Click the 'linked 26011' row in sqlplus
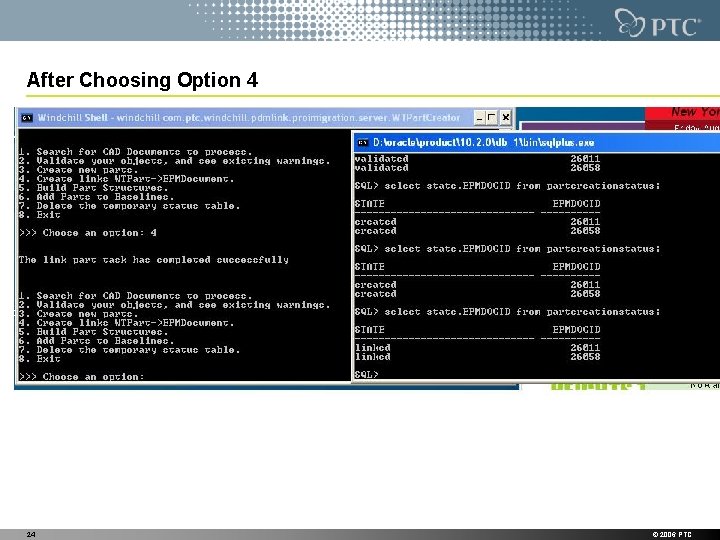The height and width of the screenshot is (540, 720). [x=477, y=348]
